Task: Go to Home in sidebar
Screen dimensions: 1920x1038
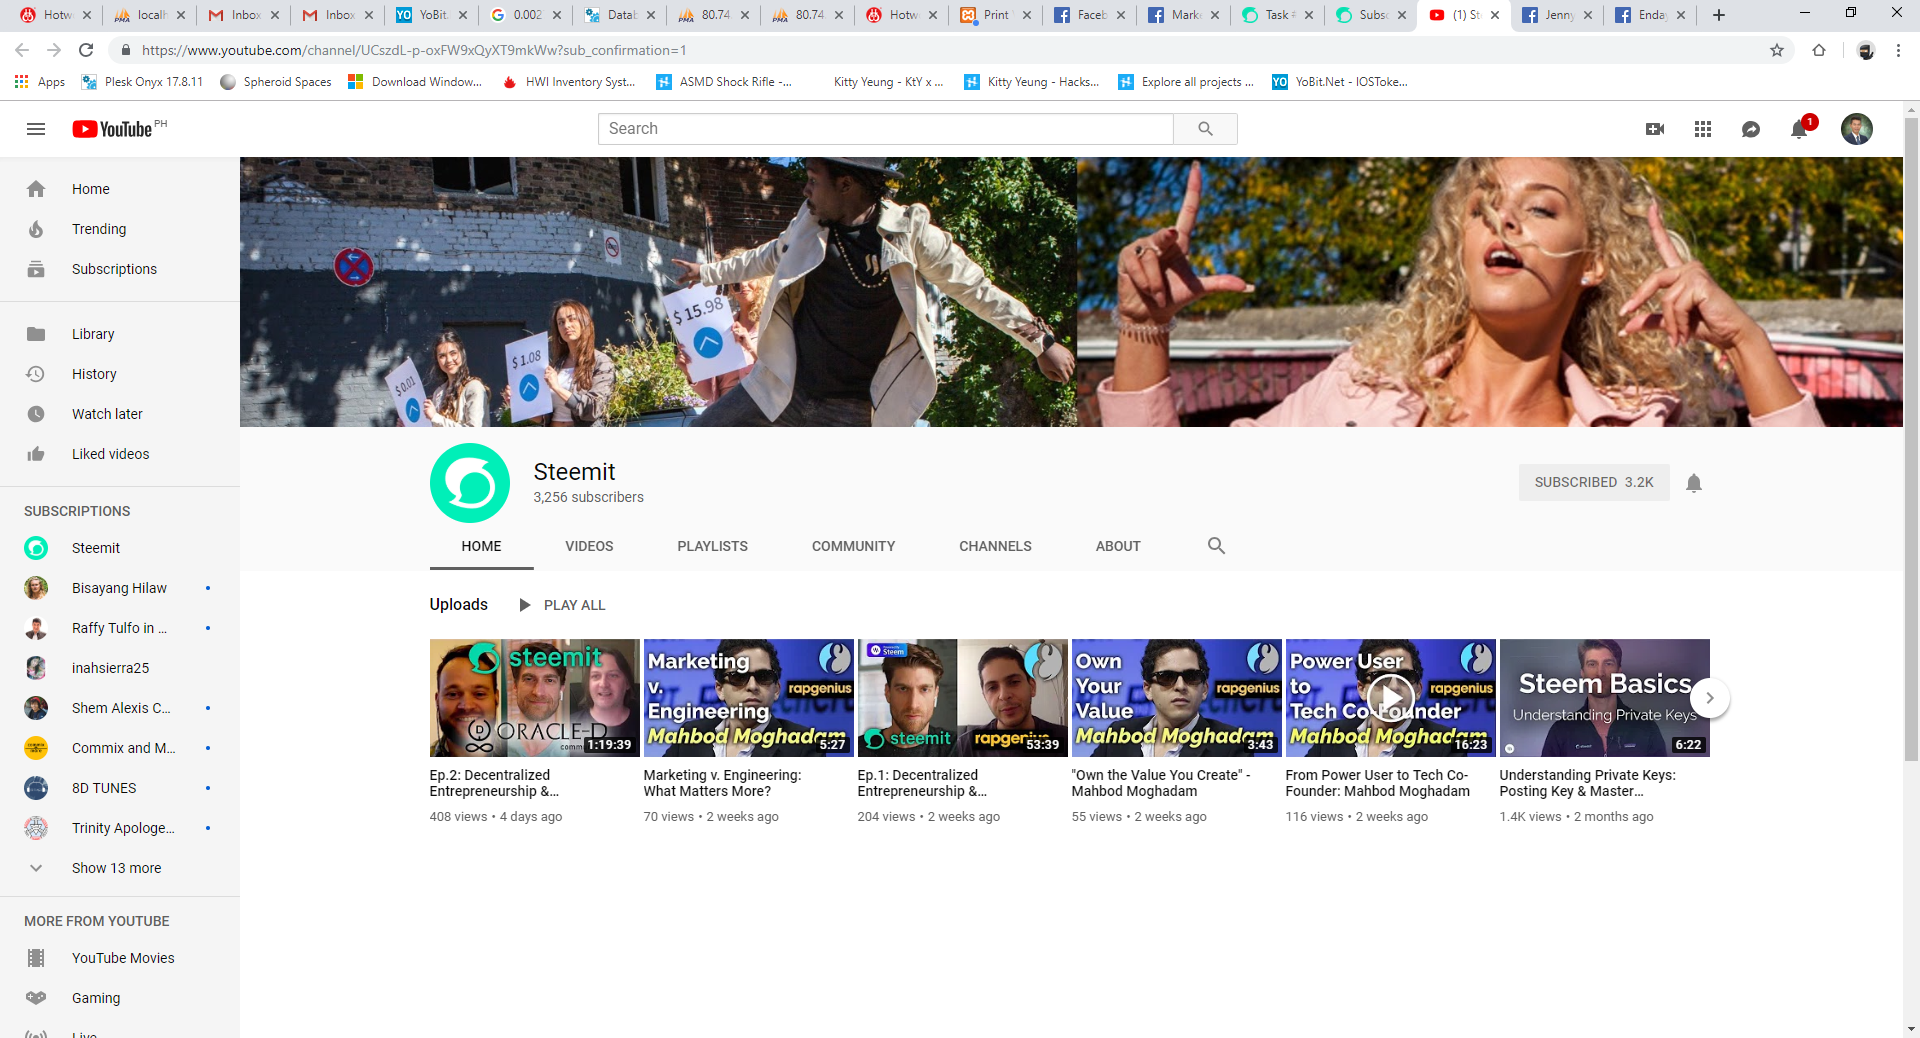Action: click(120, 189)
